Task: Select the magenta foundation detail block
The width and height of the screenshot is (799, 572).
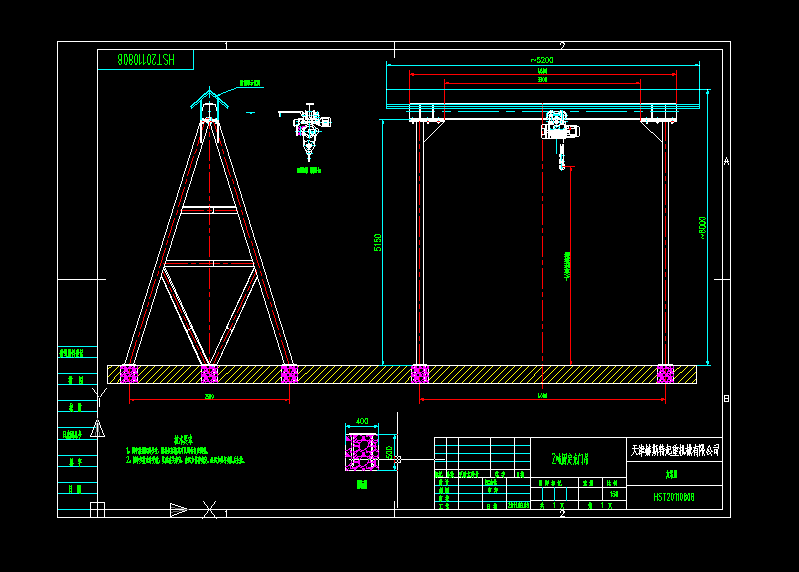Action: [x=362, y=452]
